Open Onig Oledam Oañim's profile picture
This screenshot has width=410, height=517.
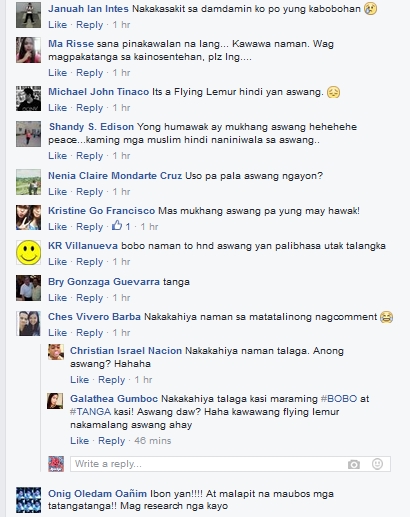(29, 500)
